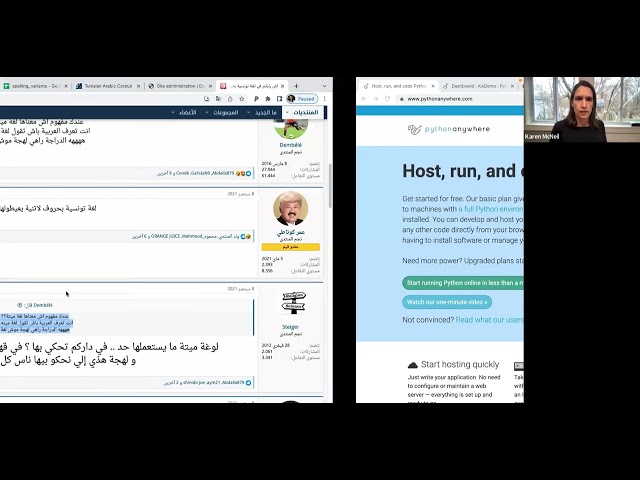Open a new tab in left browser
Screen dimensions: 640x480
pos(296,86)
